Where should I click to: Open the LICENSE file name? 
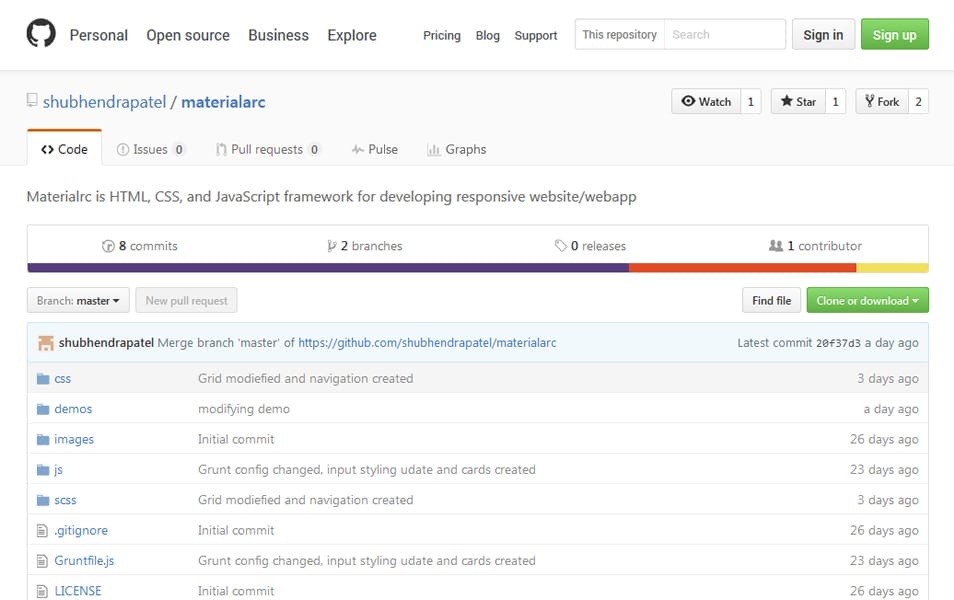(x=78, y=591)
